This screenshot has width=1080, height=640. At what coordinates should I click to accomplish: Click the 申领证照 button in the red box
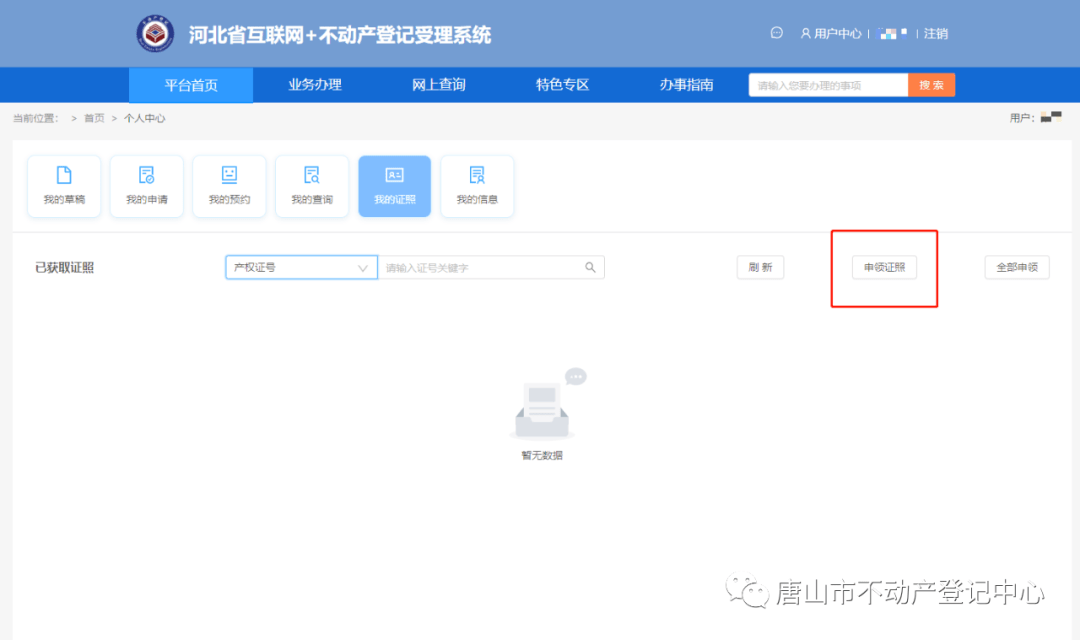(x=884, y=267)
